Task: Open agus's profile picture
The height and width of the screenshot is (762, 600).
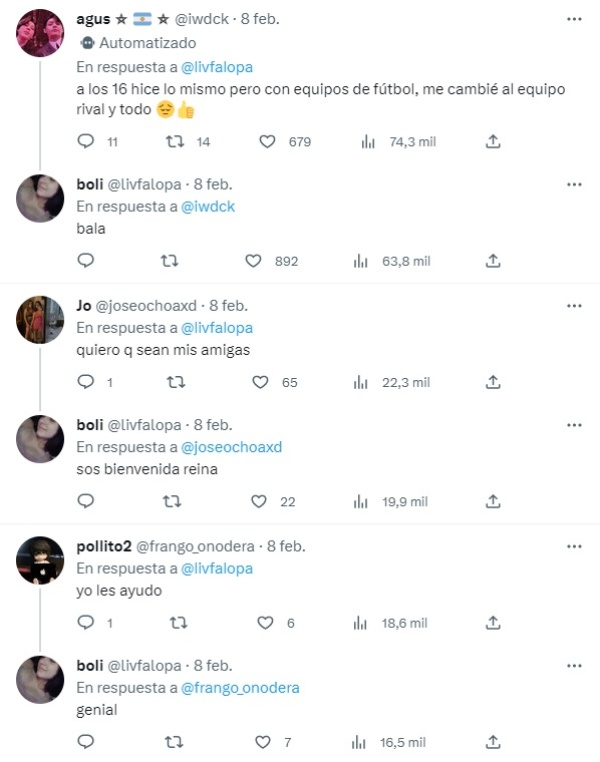Action: [41, 34]
